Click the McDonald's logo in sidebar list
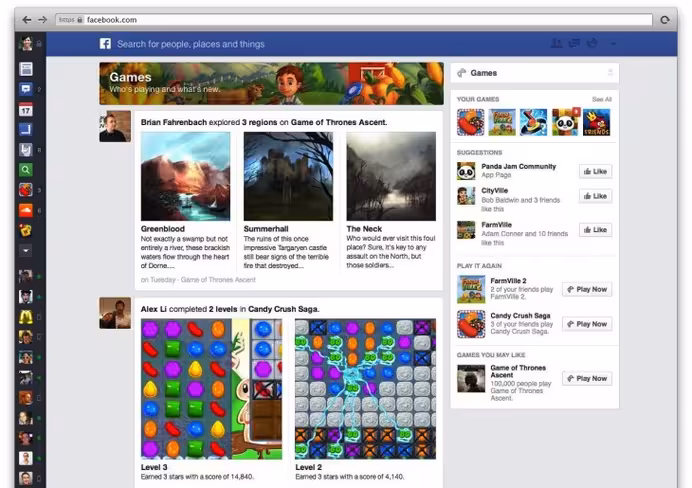Screen dimensions: 692x488 [26, 317]
